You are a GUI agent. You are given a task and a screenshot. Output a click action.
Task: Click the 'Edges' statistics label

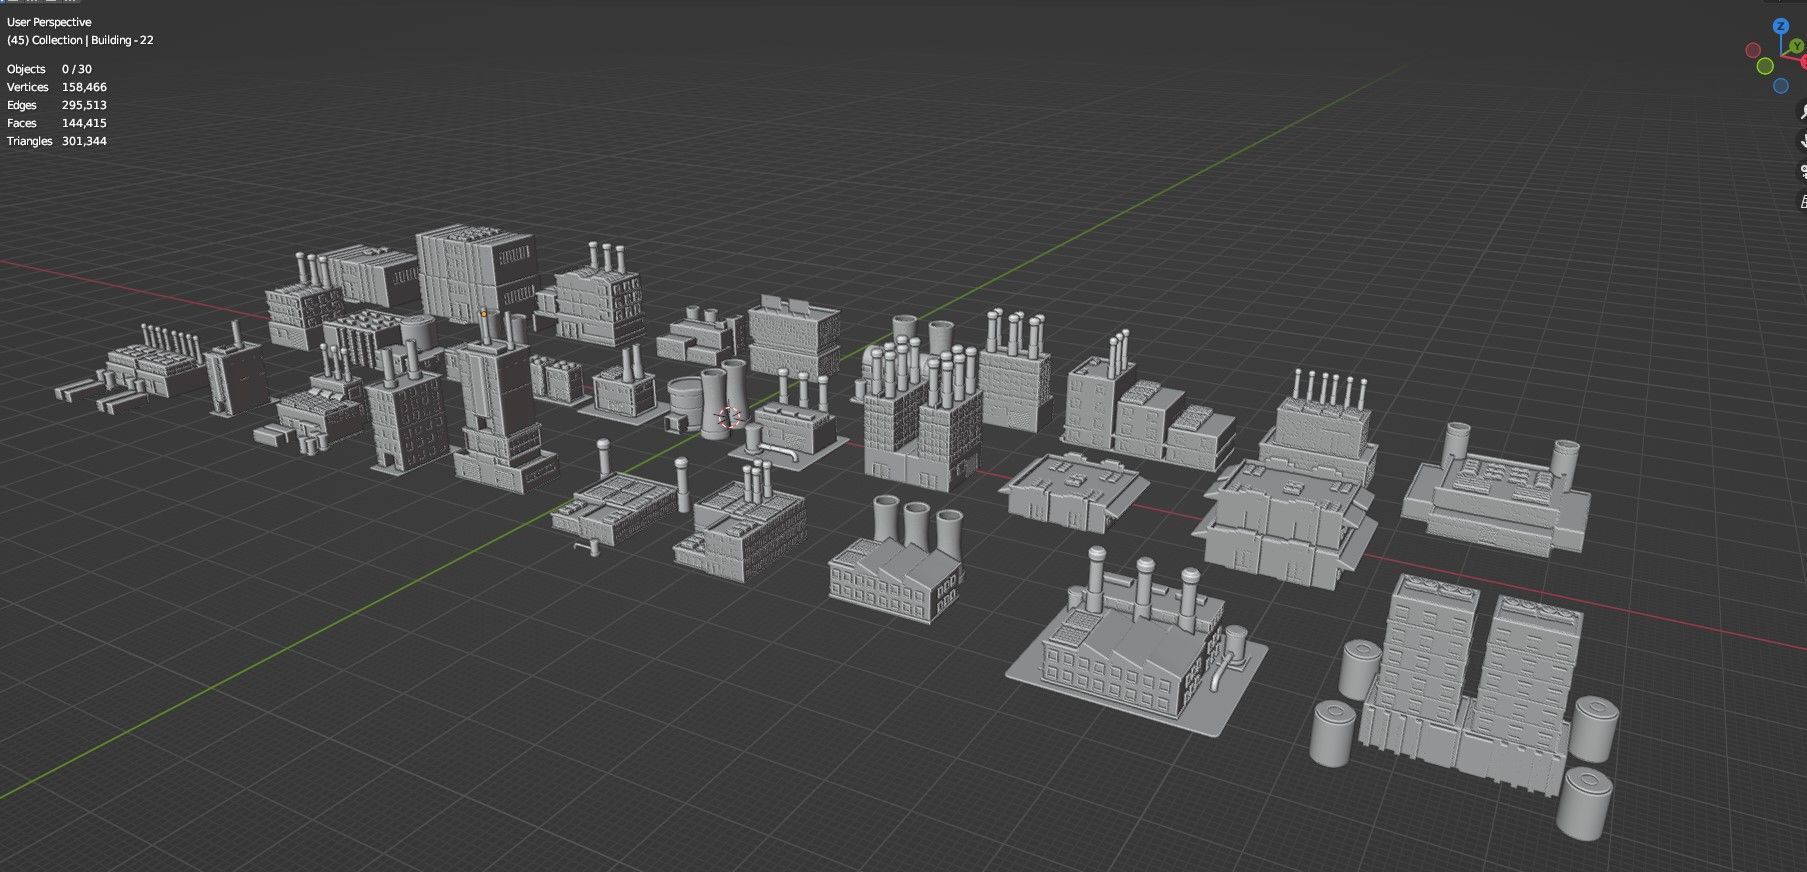pos(22,105)
